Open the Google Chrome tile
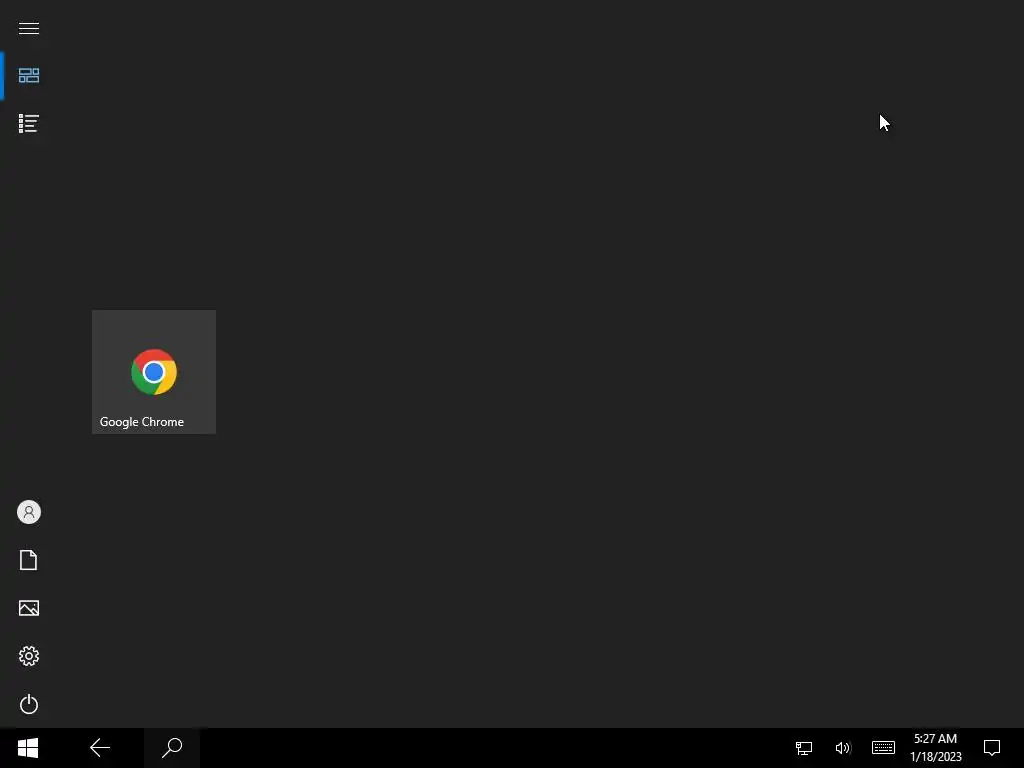Screen dimensions: 1024x768 [x=154, y=372]
